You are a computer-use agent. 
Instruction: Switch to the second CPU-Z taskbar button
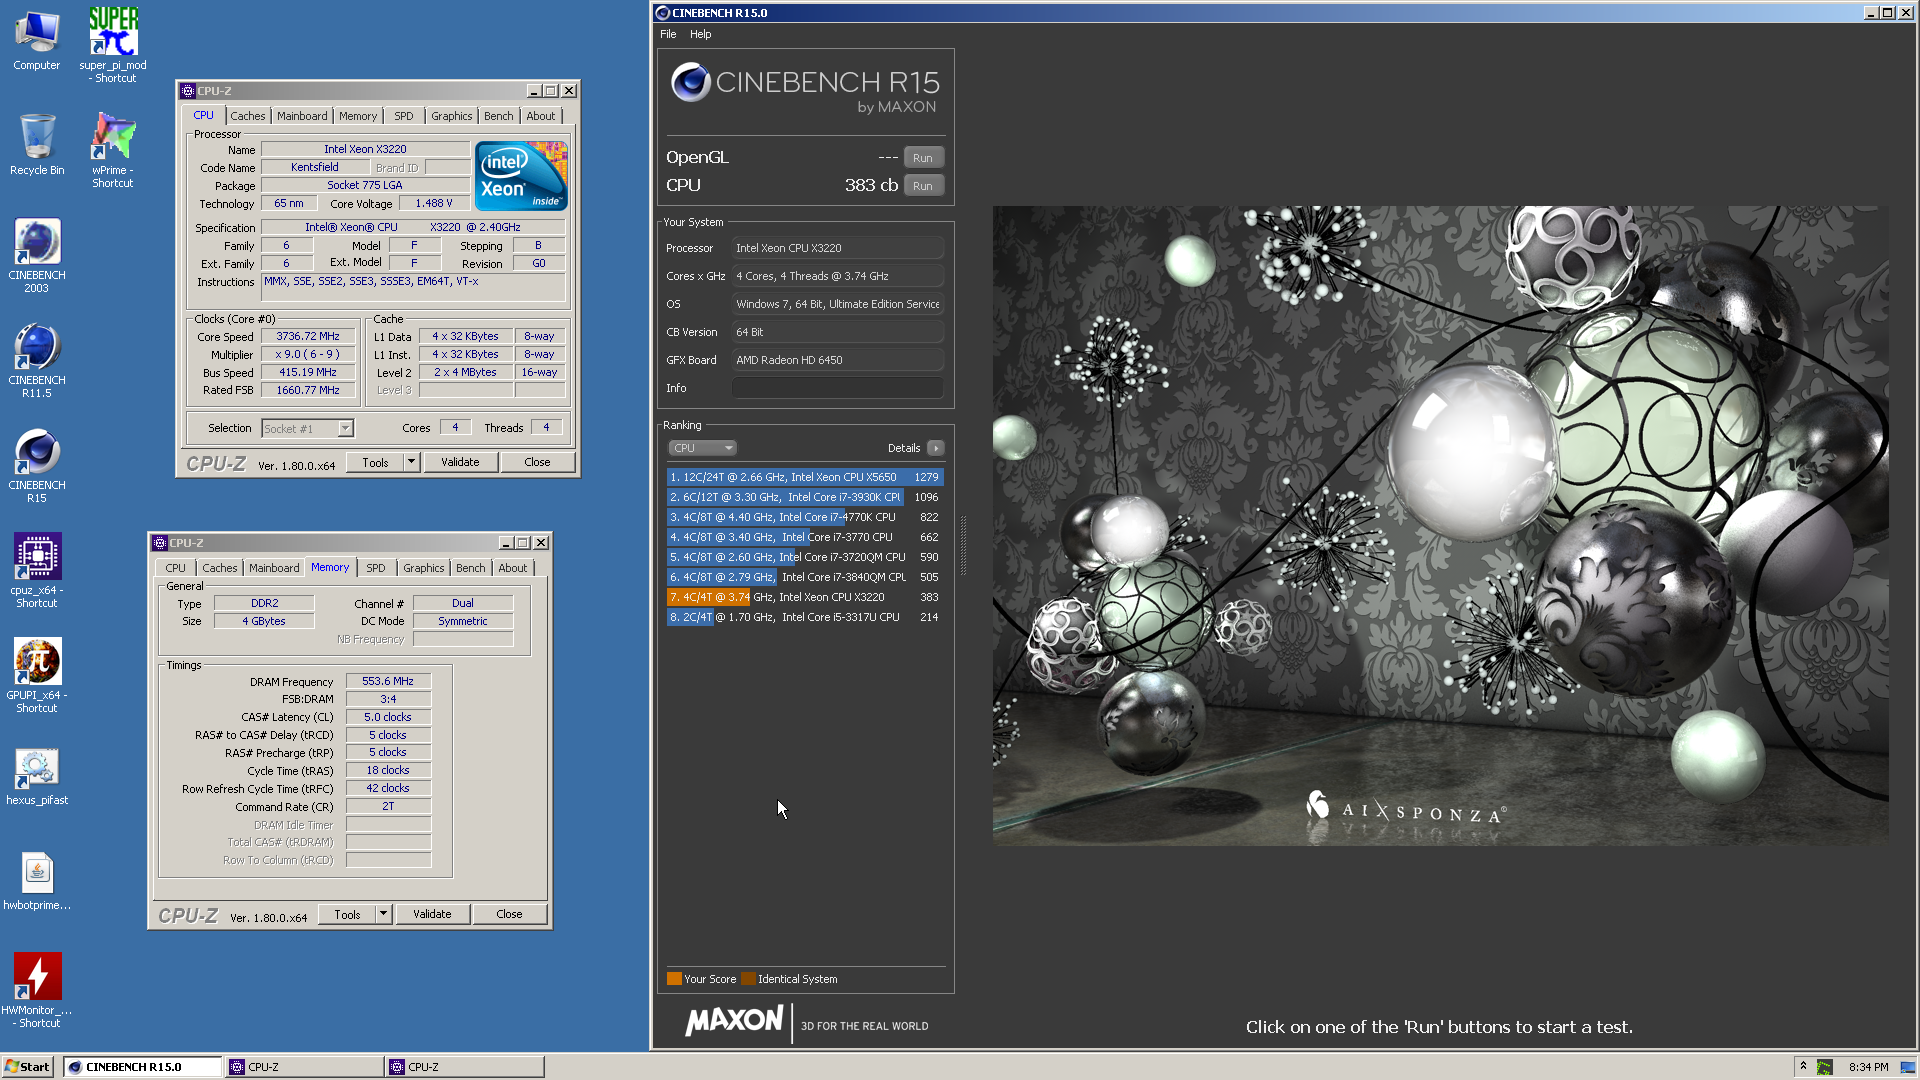[465, 1067]
